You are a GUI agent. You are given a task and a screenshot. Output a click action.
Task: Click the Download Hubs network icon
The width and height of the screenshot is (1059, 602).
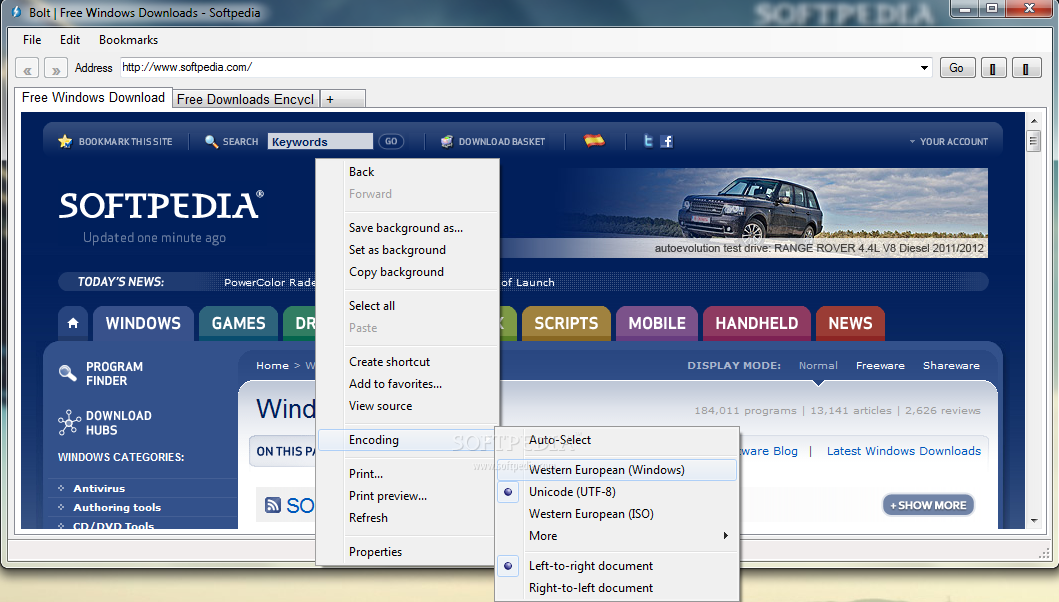[68, 422]
